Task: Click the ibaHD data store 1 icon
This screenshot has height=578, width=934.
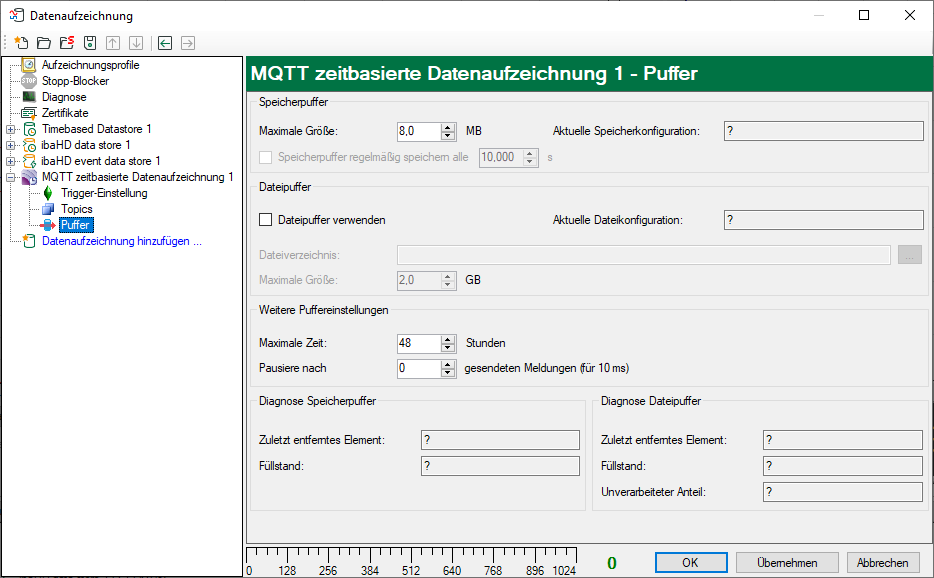Action: point(29,145)
